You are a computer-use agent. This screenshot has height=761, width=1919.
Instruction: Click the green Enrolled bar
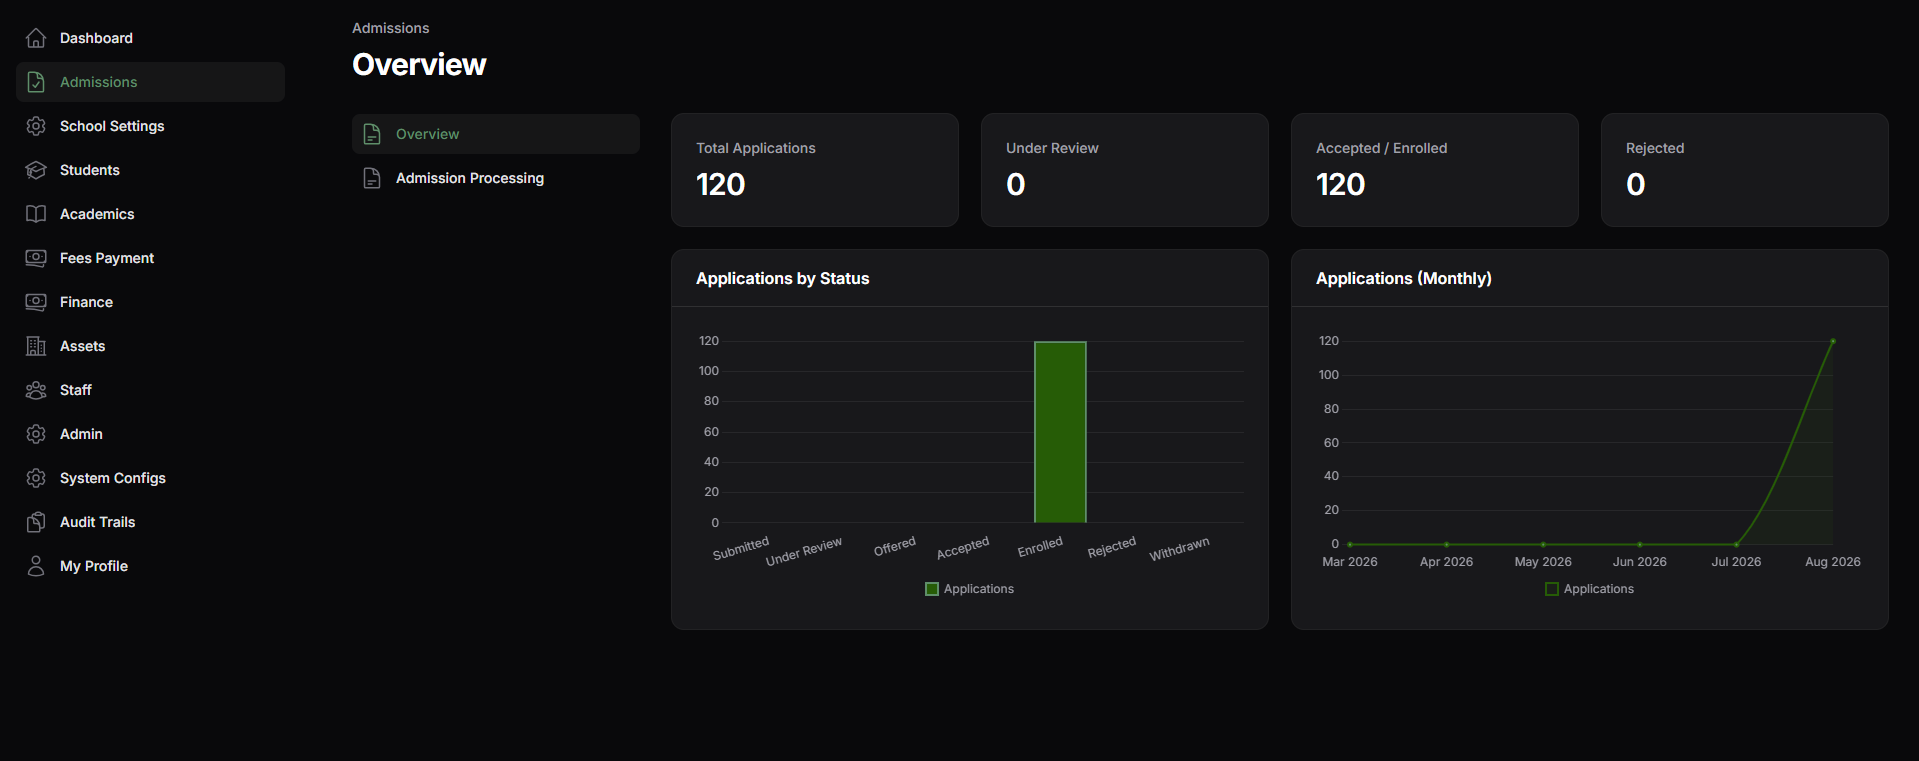[1060, 432]
